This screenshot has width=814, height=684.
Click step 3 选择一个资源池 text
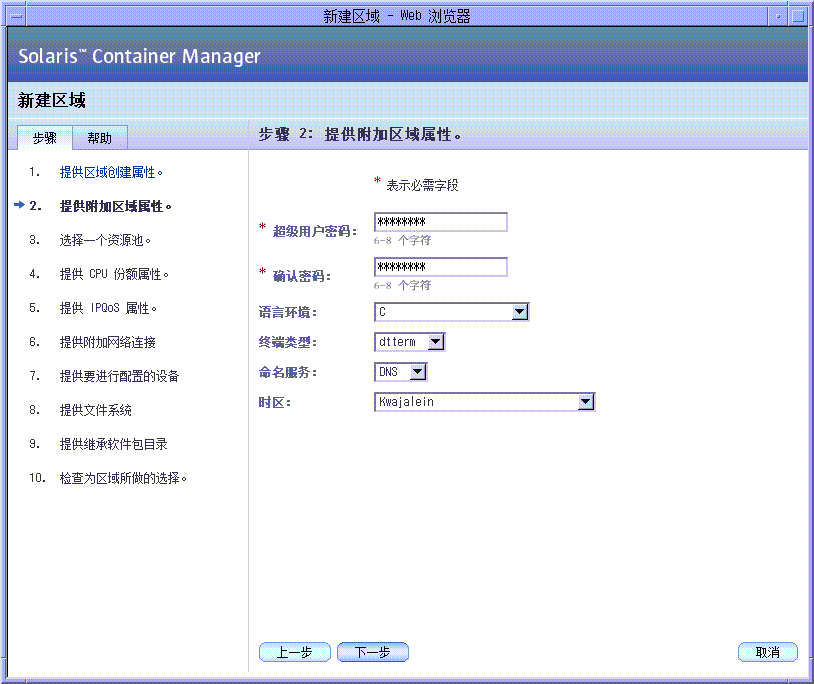(x=105, y=240)
